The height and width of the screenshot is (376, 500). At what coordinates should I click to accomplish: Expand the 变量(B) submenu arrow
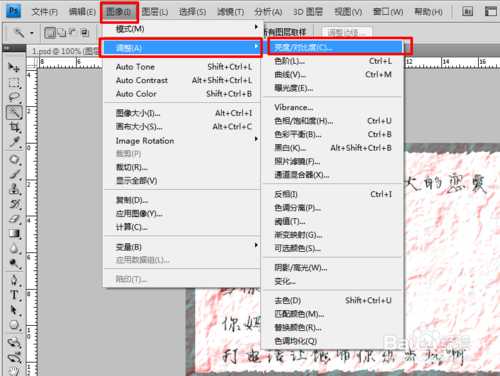(256, 245)
